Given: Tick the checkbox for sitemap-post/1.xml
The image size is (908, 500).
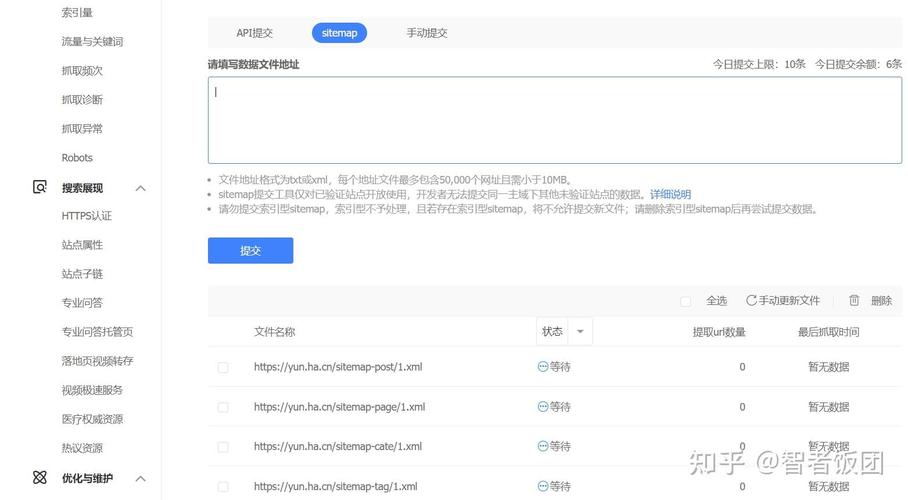Looking at the screenshot, I should click(x=223, y=368).
